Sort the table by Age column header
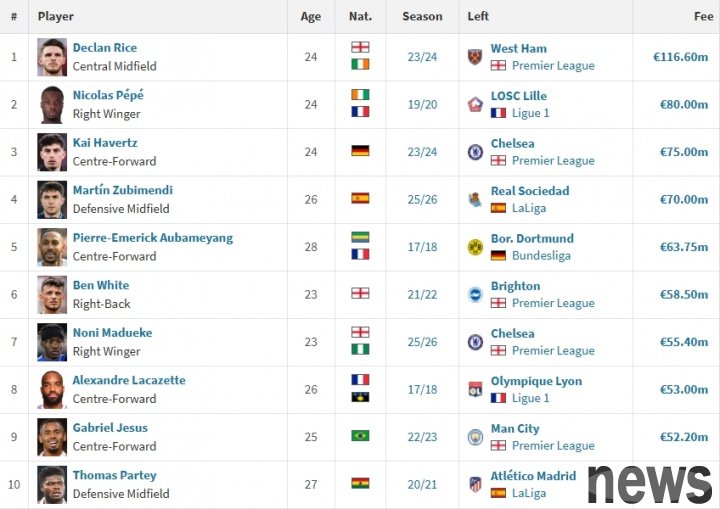Viewport: 720px width, 509px height. [311, 17]
